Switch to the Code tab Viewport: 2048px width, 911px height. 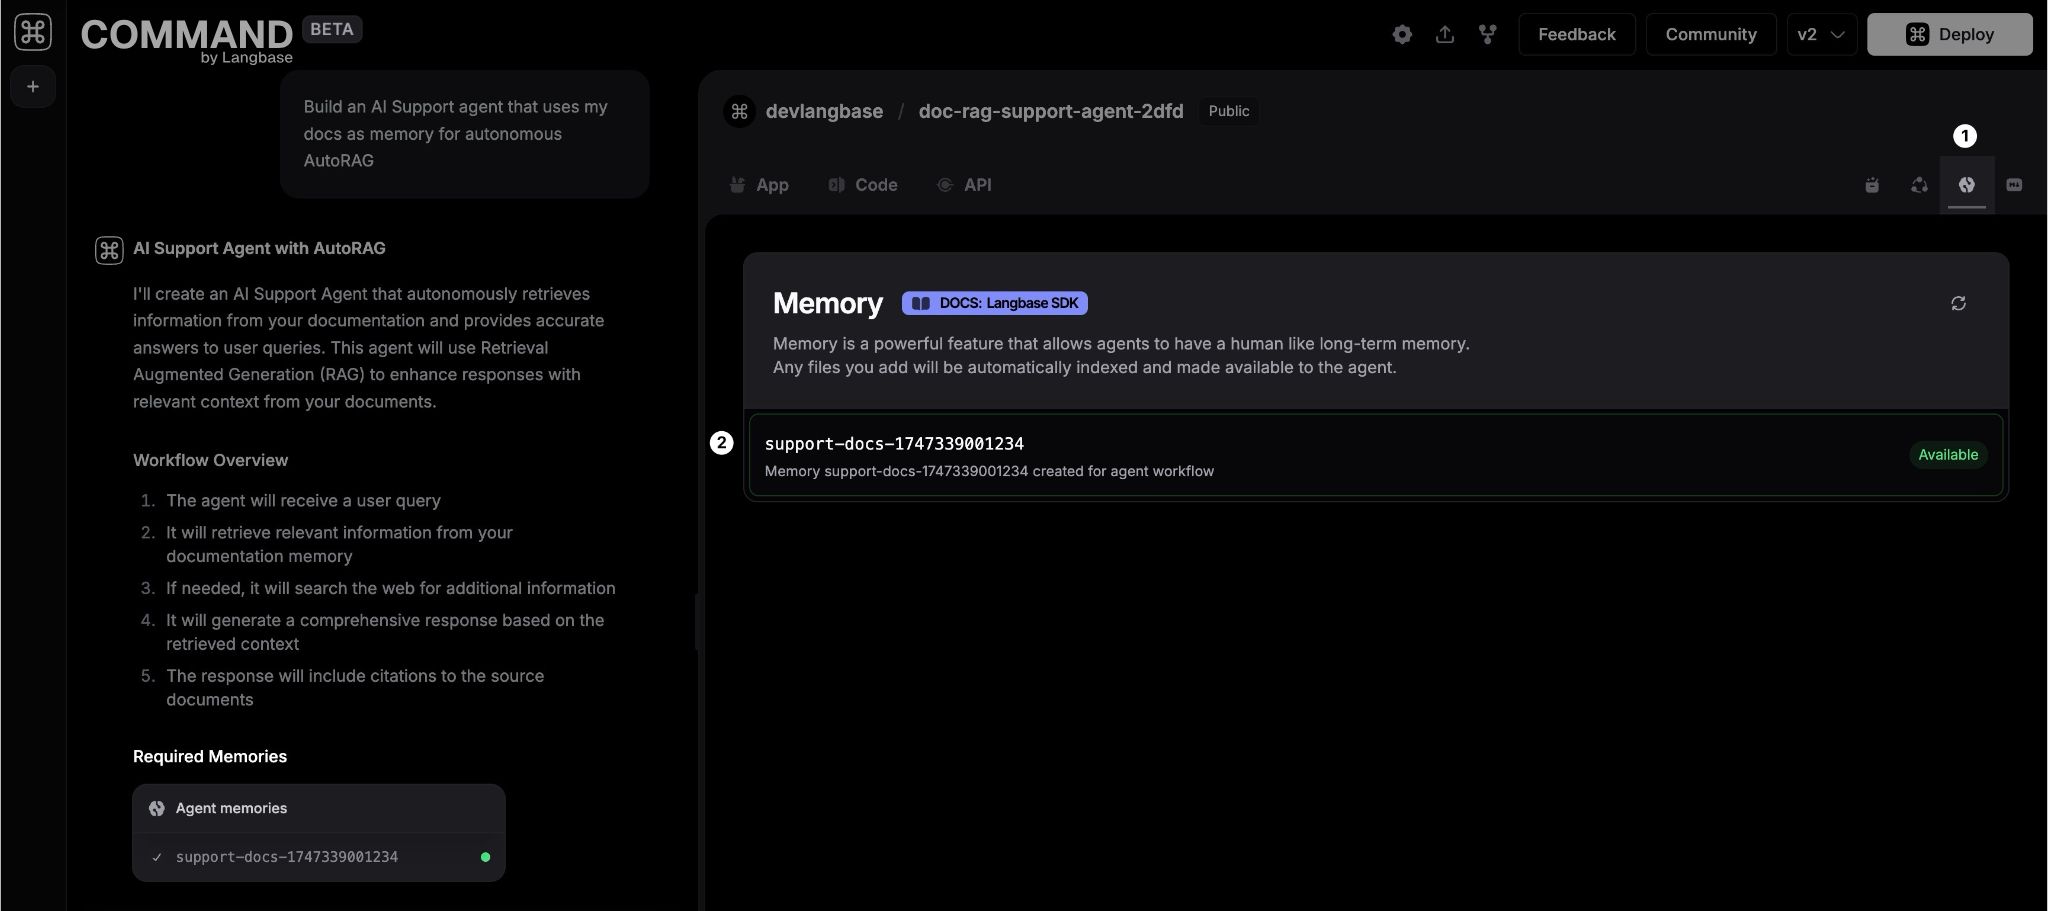[863, 185]
